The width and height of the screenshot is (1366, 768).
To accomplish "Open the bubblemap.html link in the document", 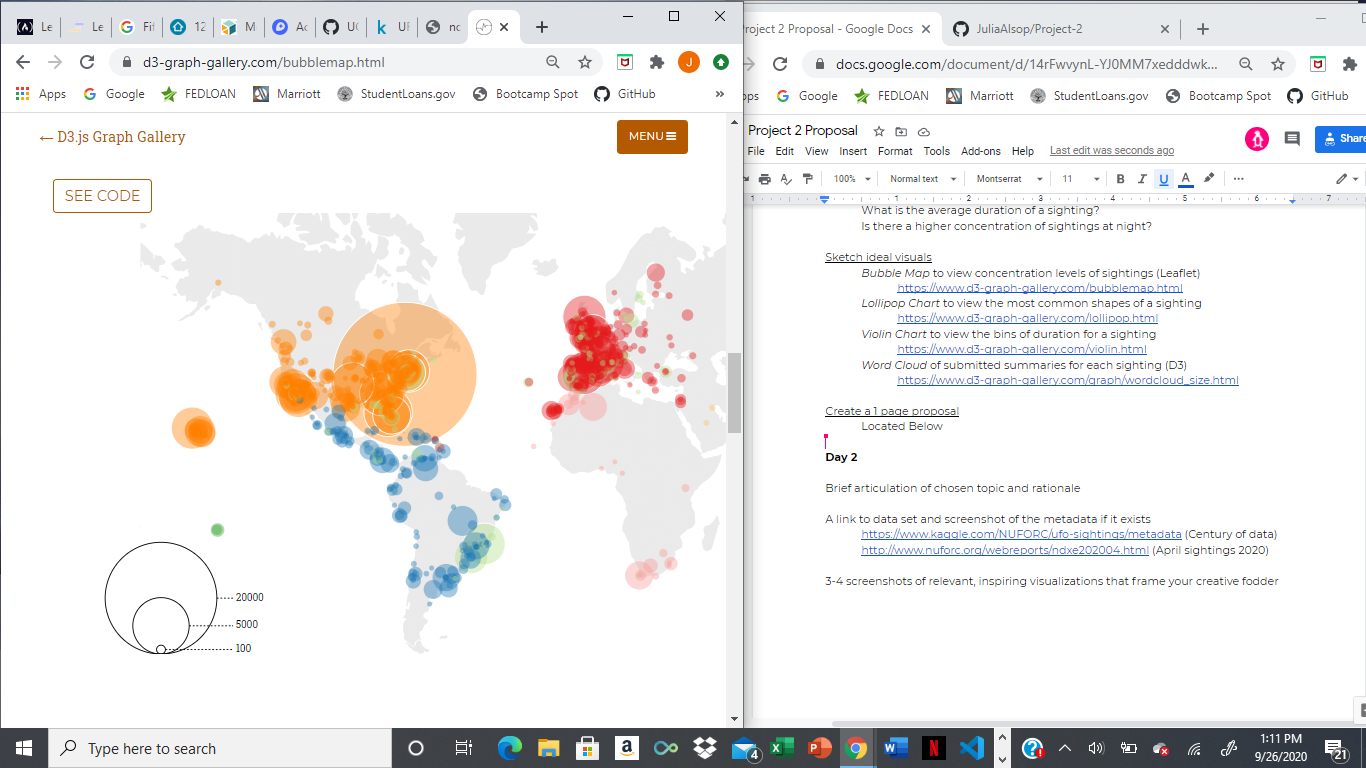I will point(1040,288).
